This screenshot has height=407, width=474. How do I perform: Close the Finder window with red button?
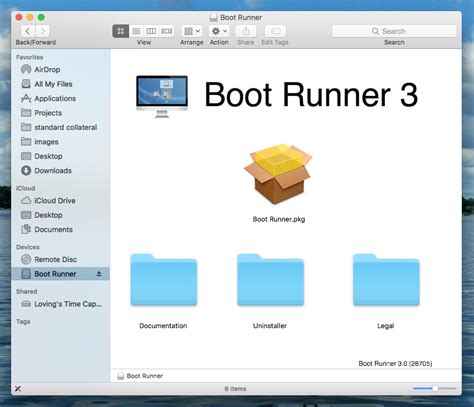[x=19, y=17]
